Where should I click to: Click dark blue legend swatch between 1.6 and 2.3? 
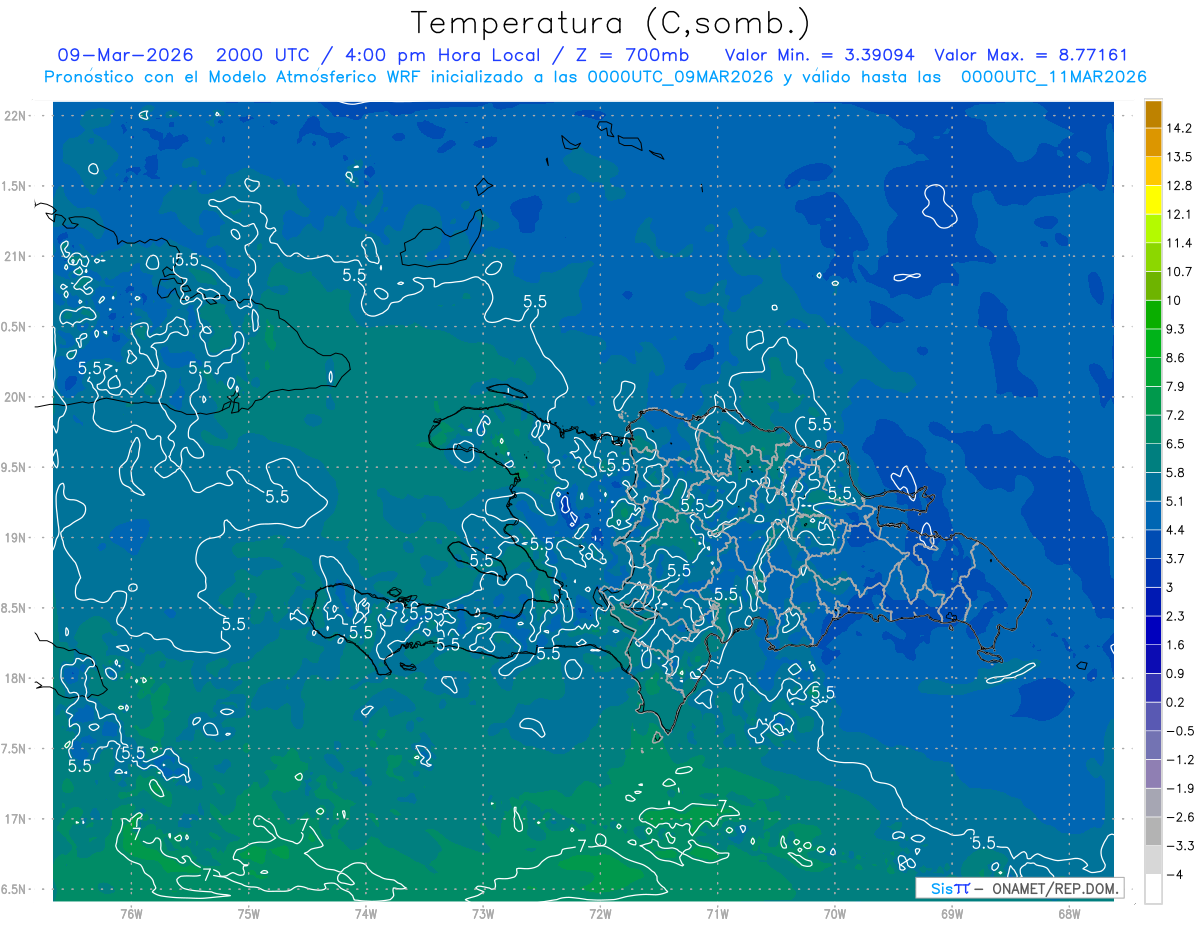click(x=1153, y=631)
